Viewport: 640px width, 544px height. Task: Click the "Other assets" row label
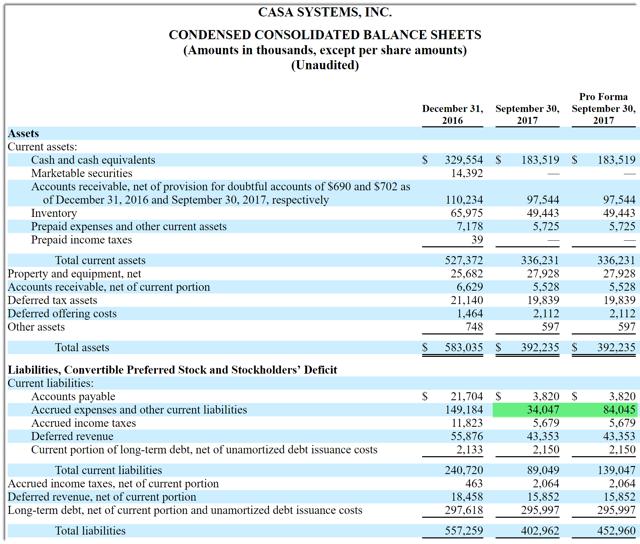click(36, 327)
